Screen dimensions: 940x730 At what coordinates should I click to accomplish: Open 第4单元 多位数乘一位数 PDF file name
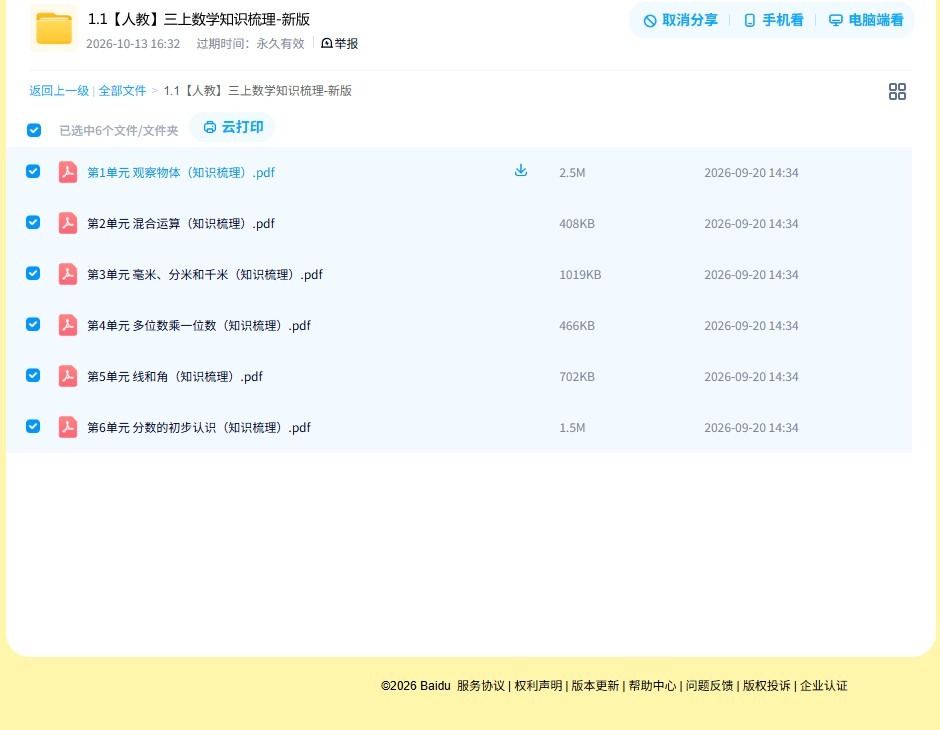pyautogui.click(x=199, y=325)
